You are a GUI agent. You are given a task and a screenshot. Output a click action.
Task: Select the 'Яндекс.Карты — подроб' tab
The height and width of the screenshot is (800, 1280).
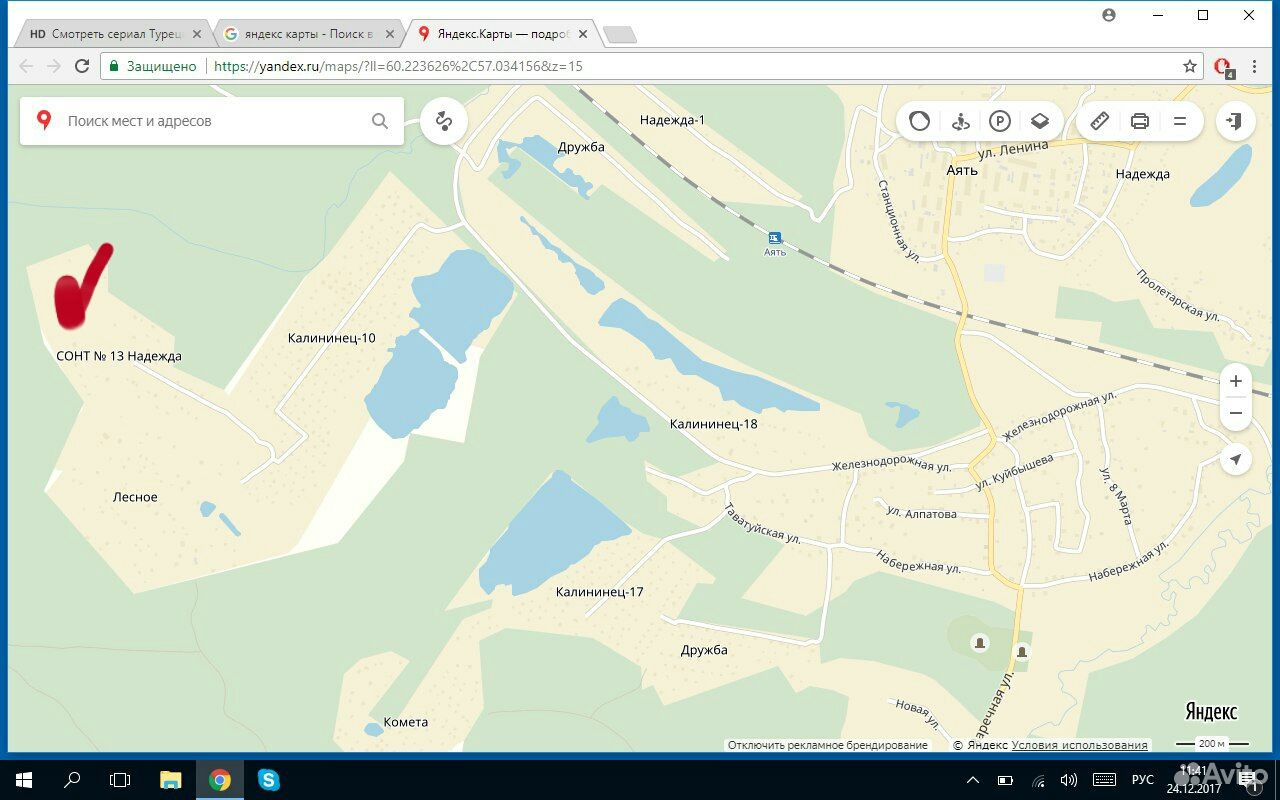pyautogui.click(x=500, y=33)
